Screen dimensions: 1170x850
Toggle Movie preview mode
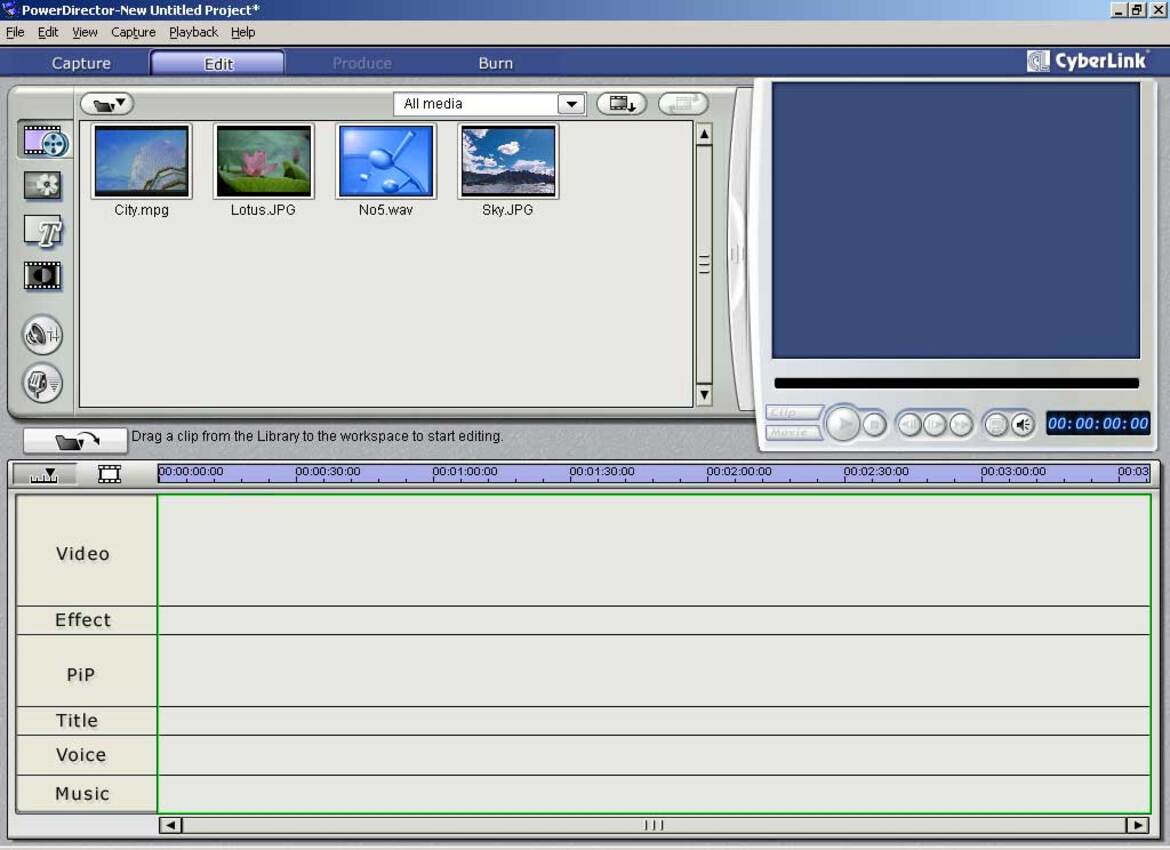[x=793, y=432]
